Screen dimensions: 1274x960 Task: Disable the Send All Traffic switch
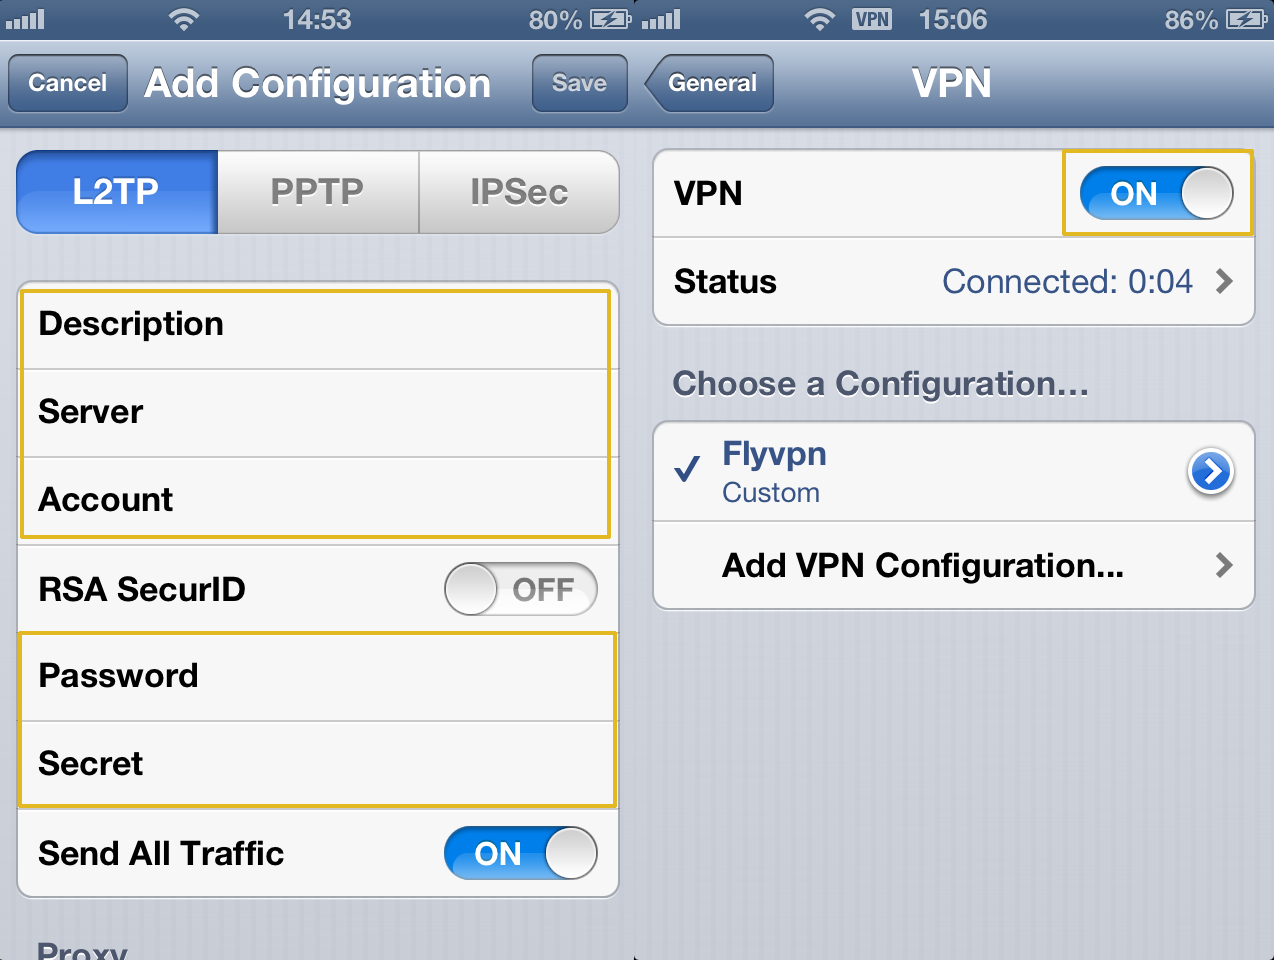click(521, 853)
